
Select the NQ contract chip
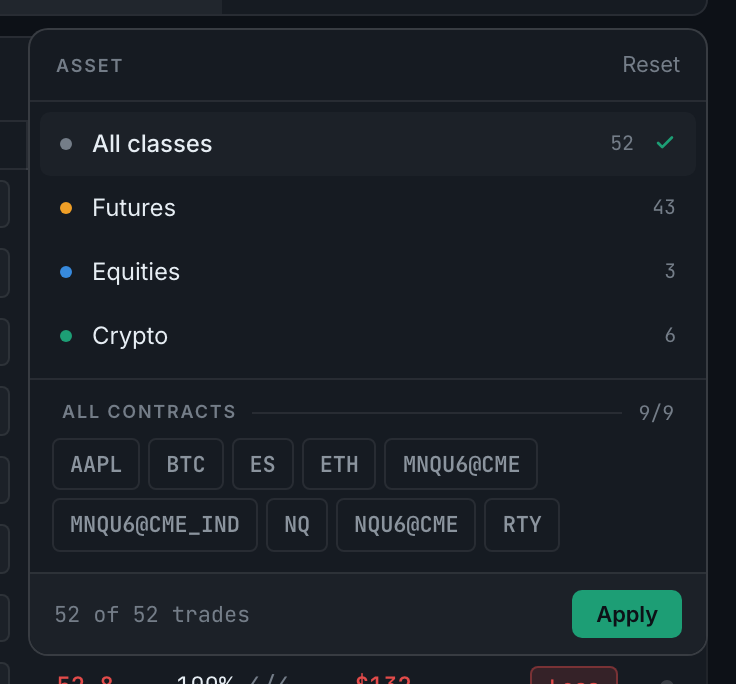point(297,525)
